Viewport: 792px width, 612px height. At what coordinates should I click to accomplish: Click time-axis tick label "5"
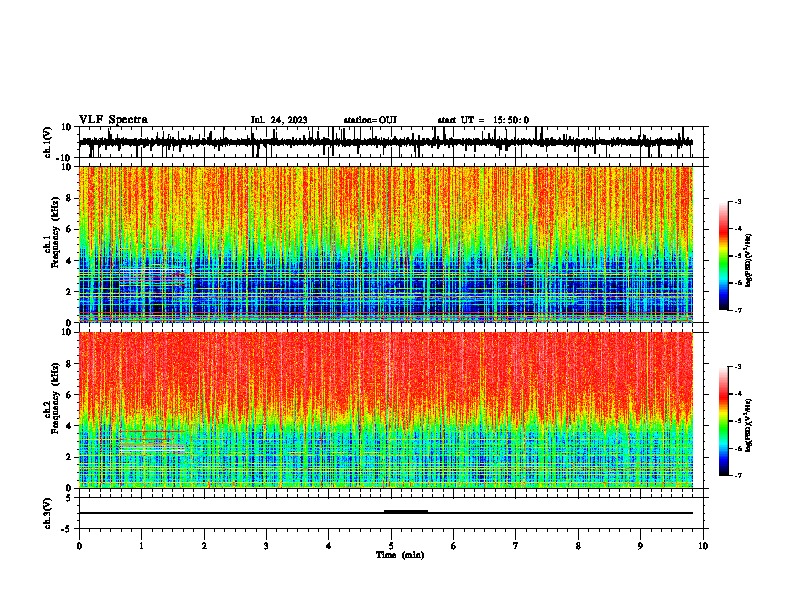(x=391, y=546)
